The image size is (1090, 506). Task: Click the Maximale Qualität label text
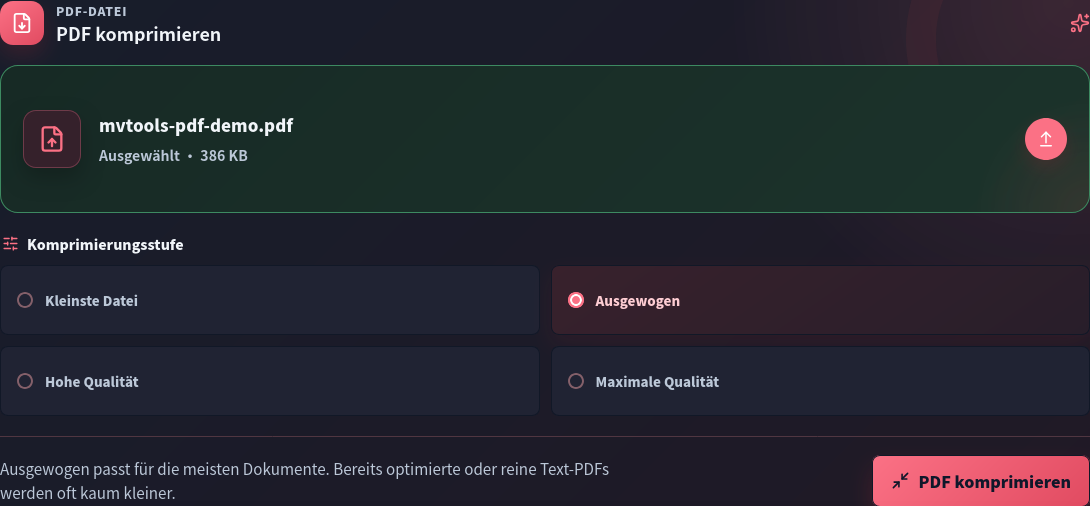(657, 382)
